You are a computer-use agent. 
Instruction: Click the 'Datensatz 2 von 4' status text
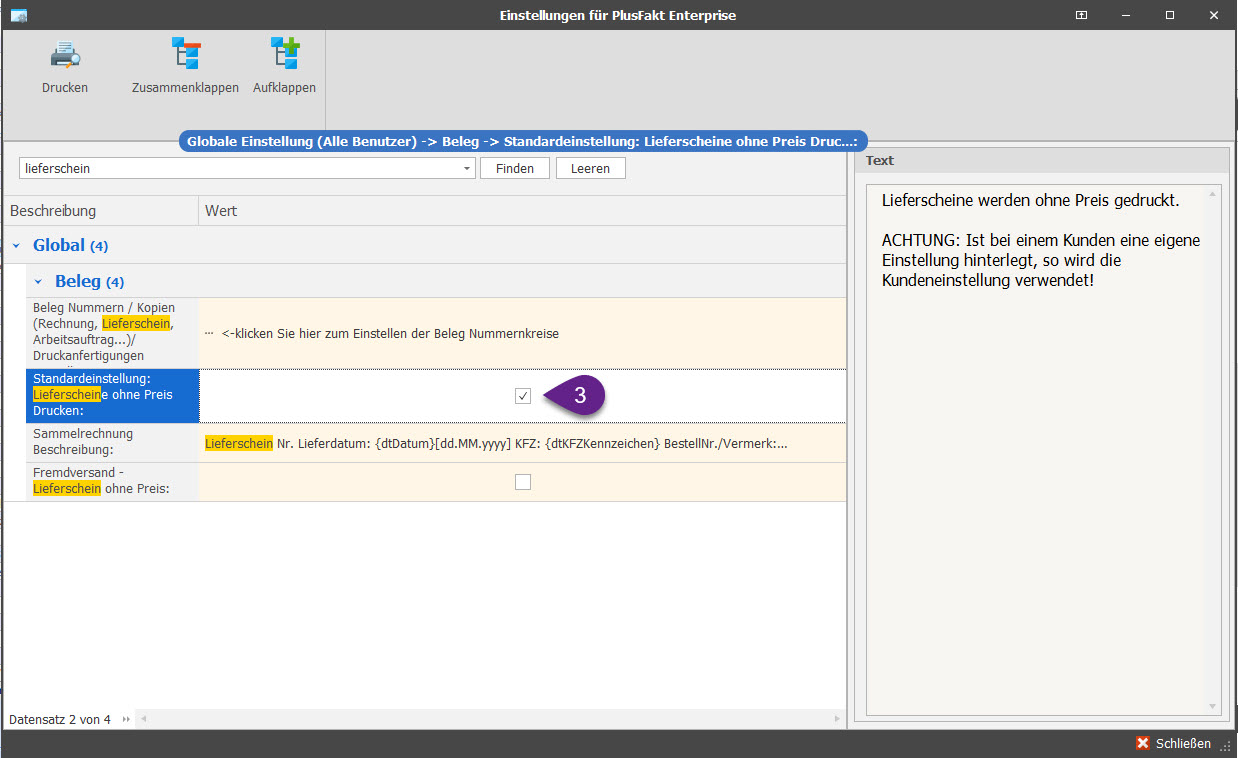click(60, 719)
